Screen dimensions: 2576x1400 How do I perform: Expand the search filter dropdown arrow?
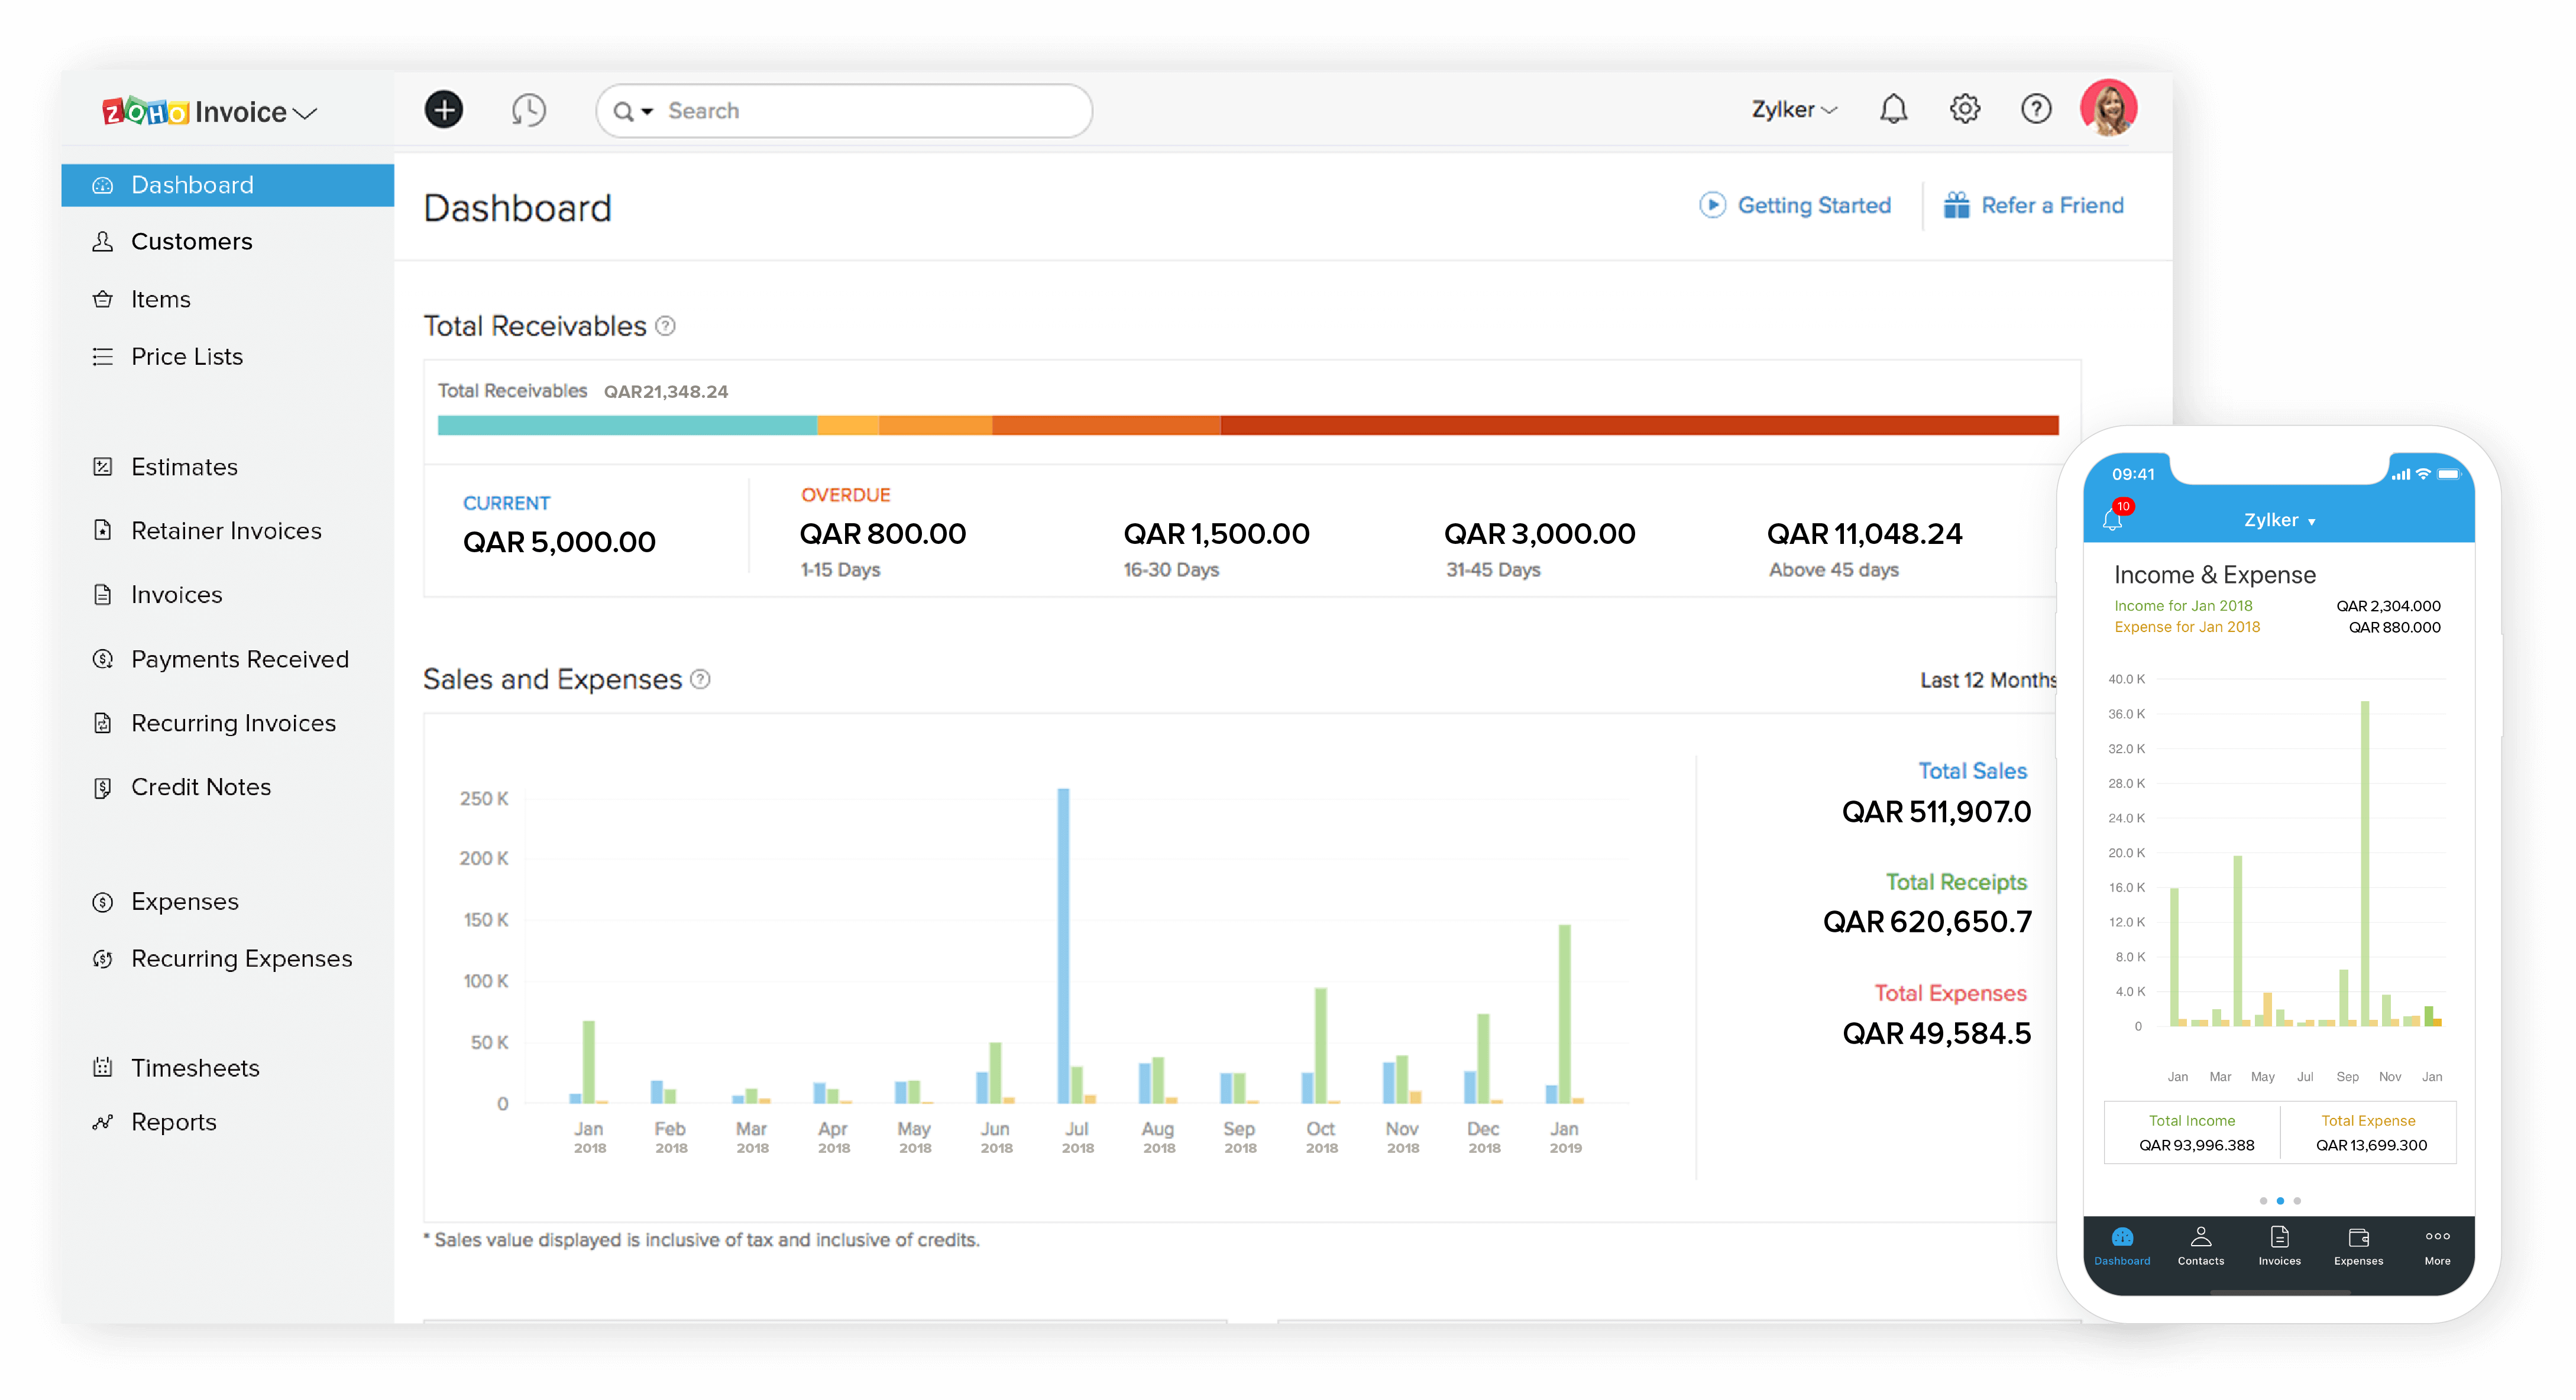[647, 112]
